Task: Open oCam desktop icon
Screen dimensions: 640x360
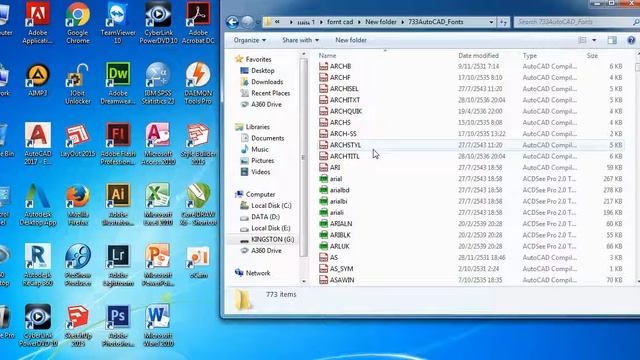Action: point(198,262)
